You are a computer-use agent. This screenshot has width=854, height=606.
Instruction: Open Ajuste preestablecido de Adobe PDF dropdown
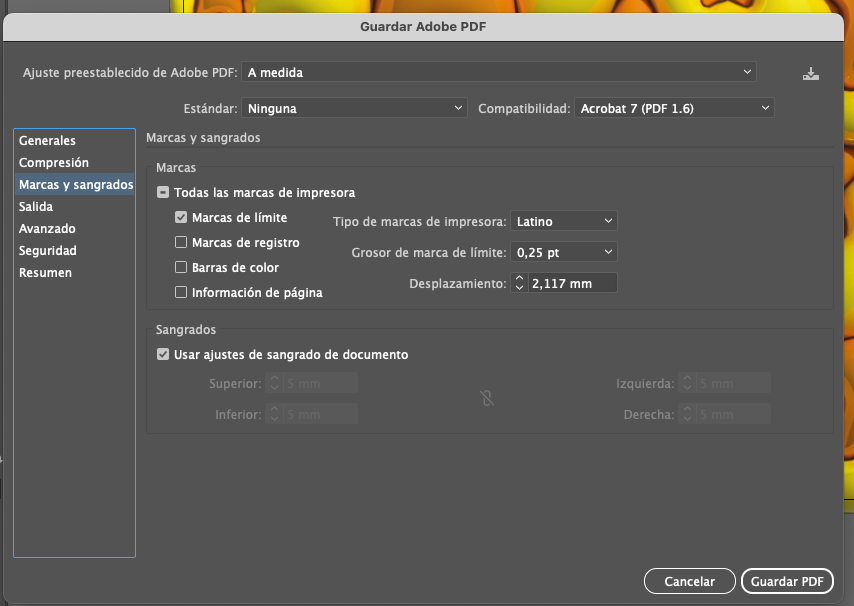[x=498, y=72]
